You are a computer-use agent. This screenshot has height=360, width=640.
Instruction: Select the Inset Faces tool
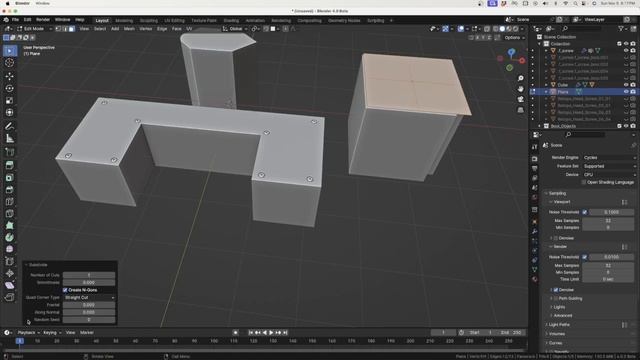(x=9, y=178)
